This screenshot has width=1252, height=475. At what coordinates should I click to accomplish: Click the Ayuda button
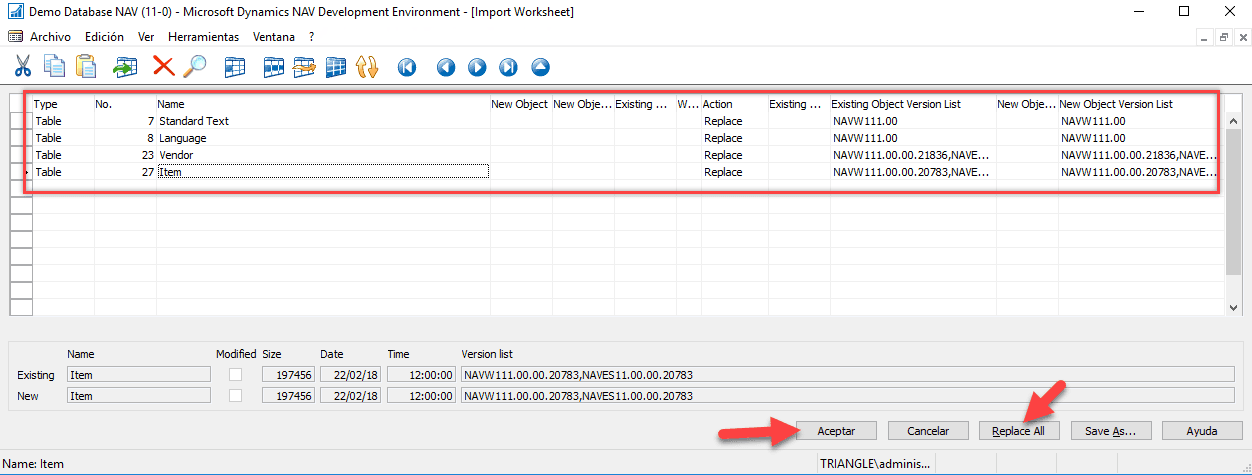pyautogui.click(x=1202, y=431)
